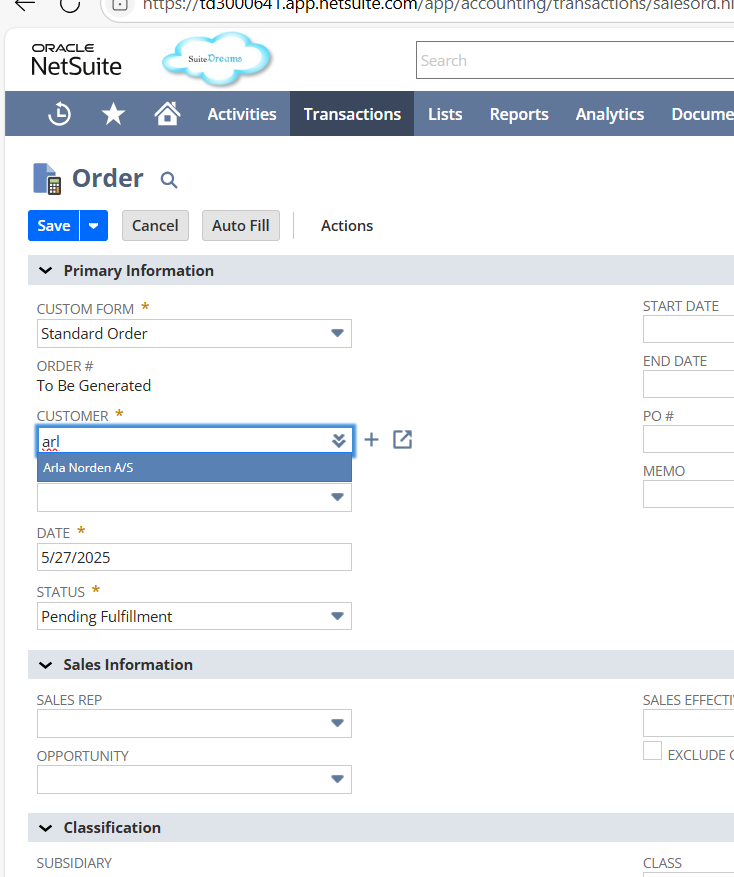Open the Reports menu

519,114
